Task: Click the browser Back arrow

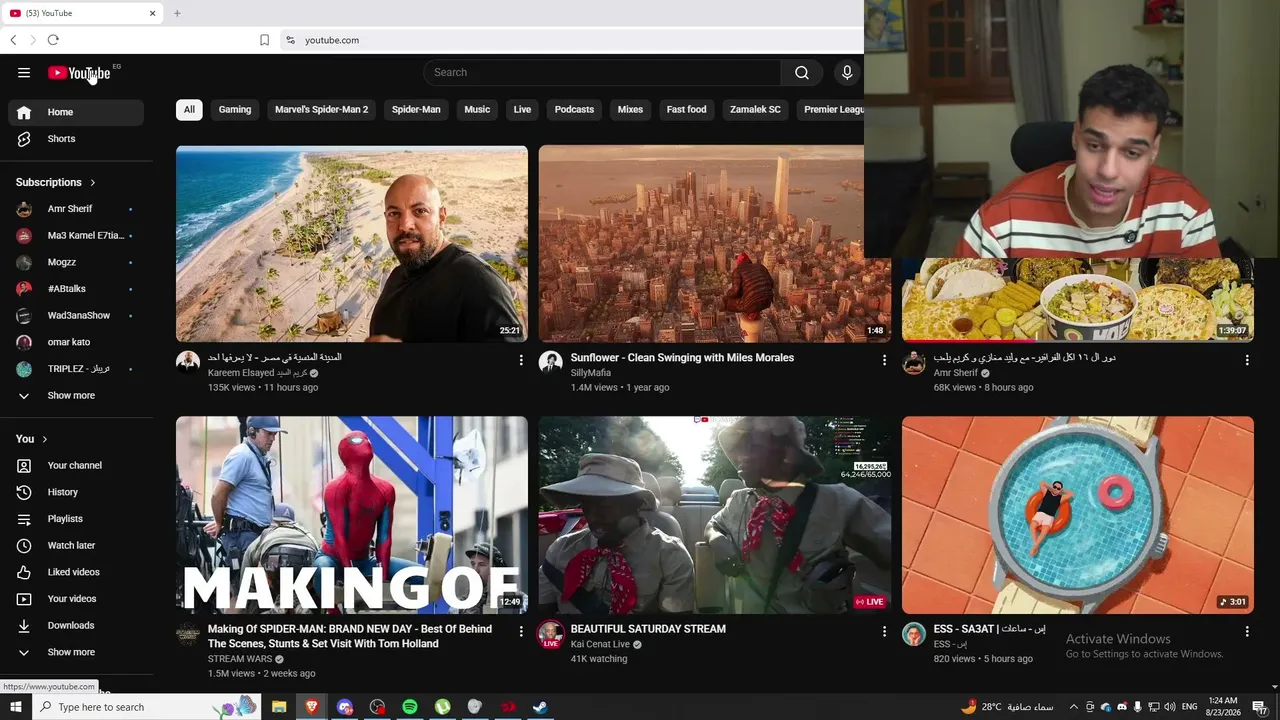Action: coord(13,40)
